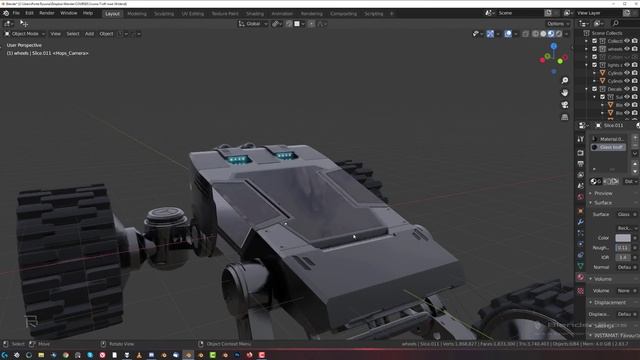640x360 pixels.
Task: Open the Window menu
Action: (x=69, y=13)
